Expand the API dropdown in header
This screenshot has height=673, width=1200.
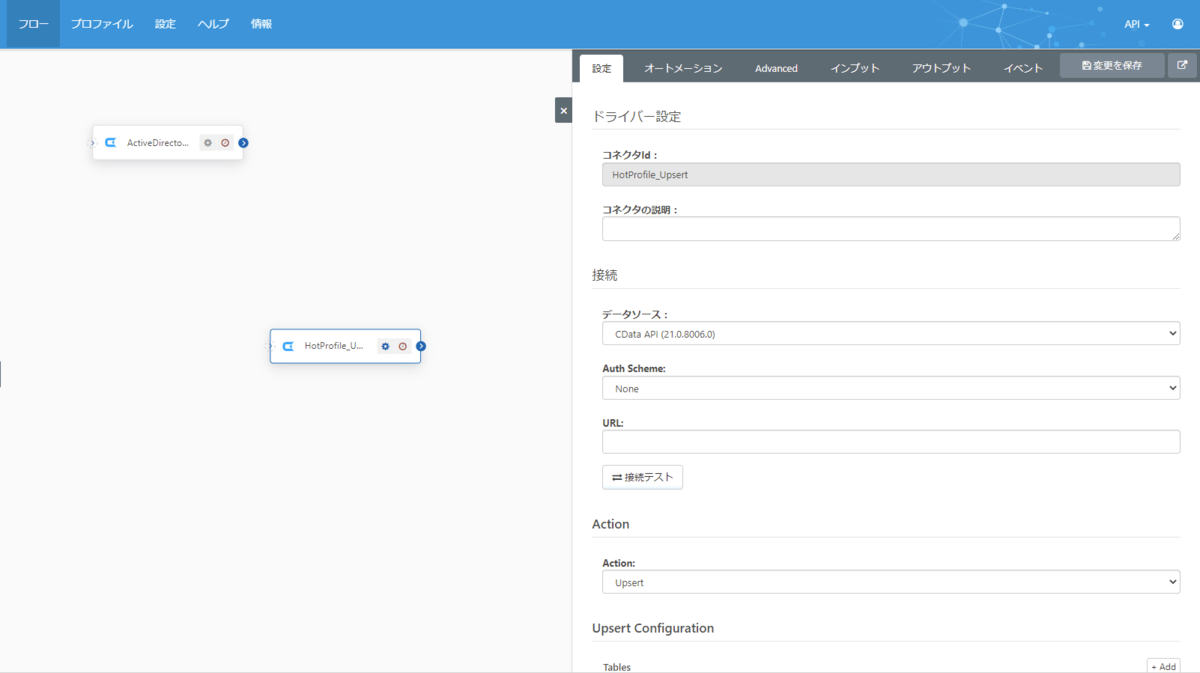pos(1137,24)
